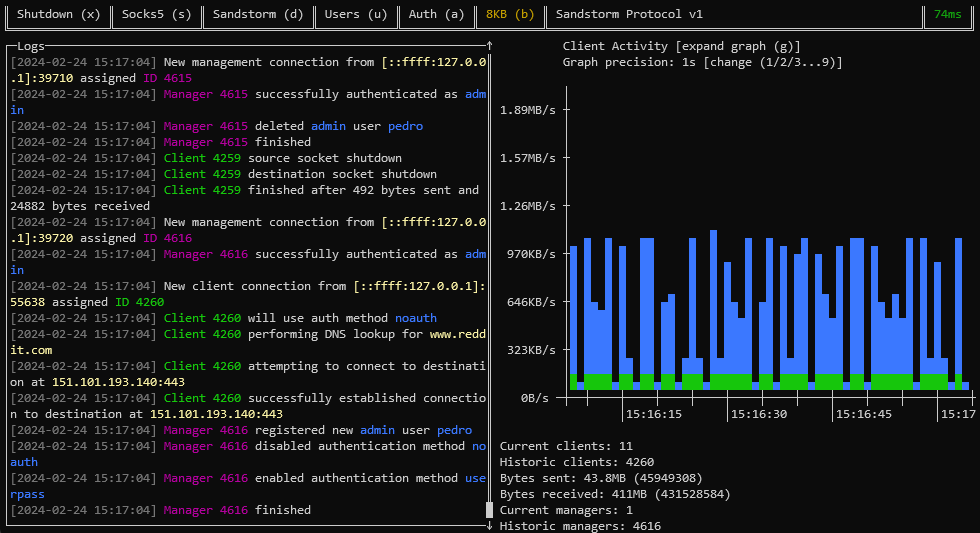Open the Sandstorm (d) tab
Screen dimensions: 980x533
pyautogui.click(x=258, y=14)
